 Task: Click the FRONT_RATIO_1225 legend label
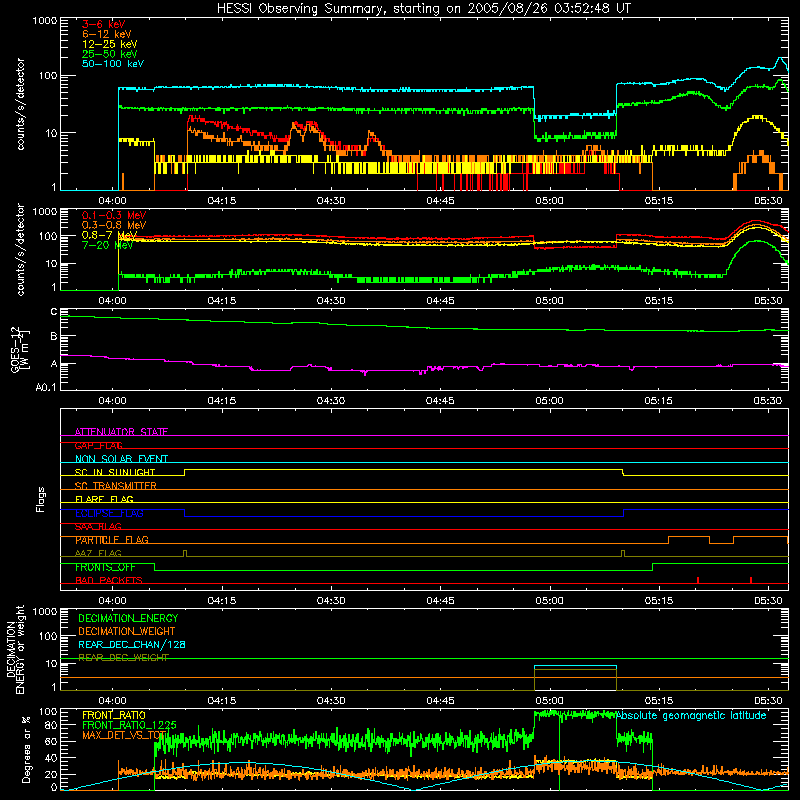coord(129,725)
